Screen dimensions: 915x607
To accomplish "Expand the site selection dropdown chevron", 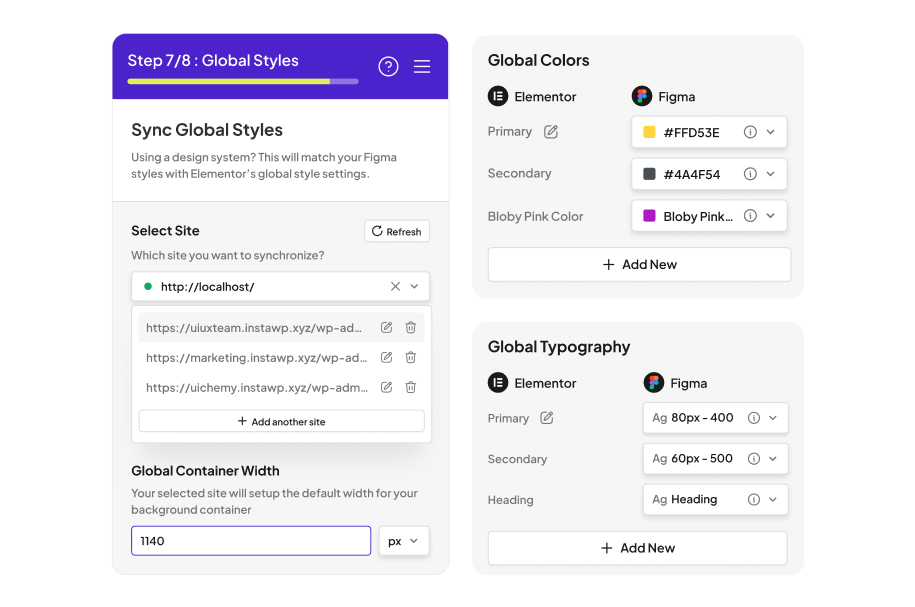I will [x=414, y=286].
